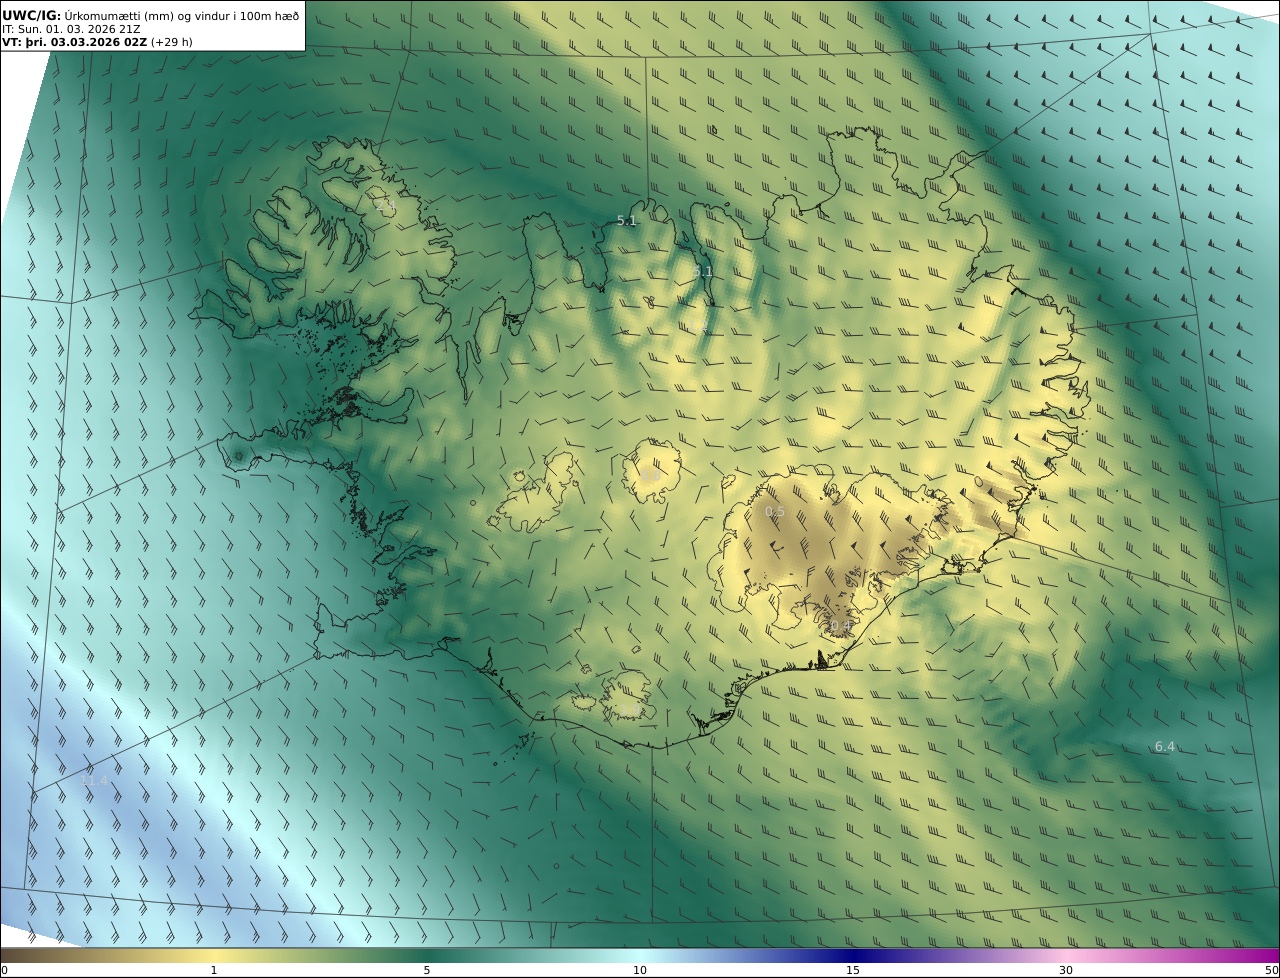Click the valid time line "VT: þri. 03.03.2026 02Z (+29 h)"
Viewport: 1280px width, 978px height.
97,42
